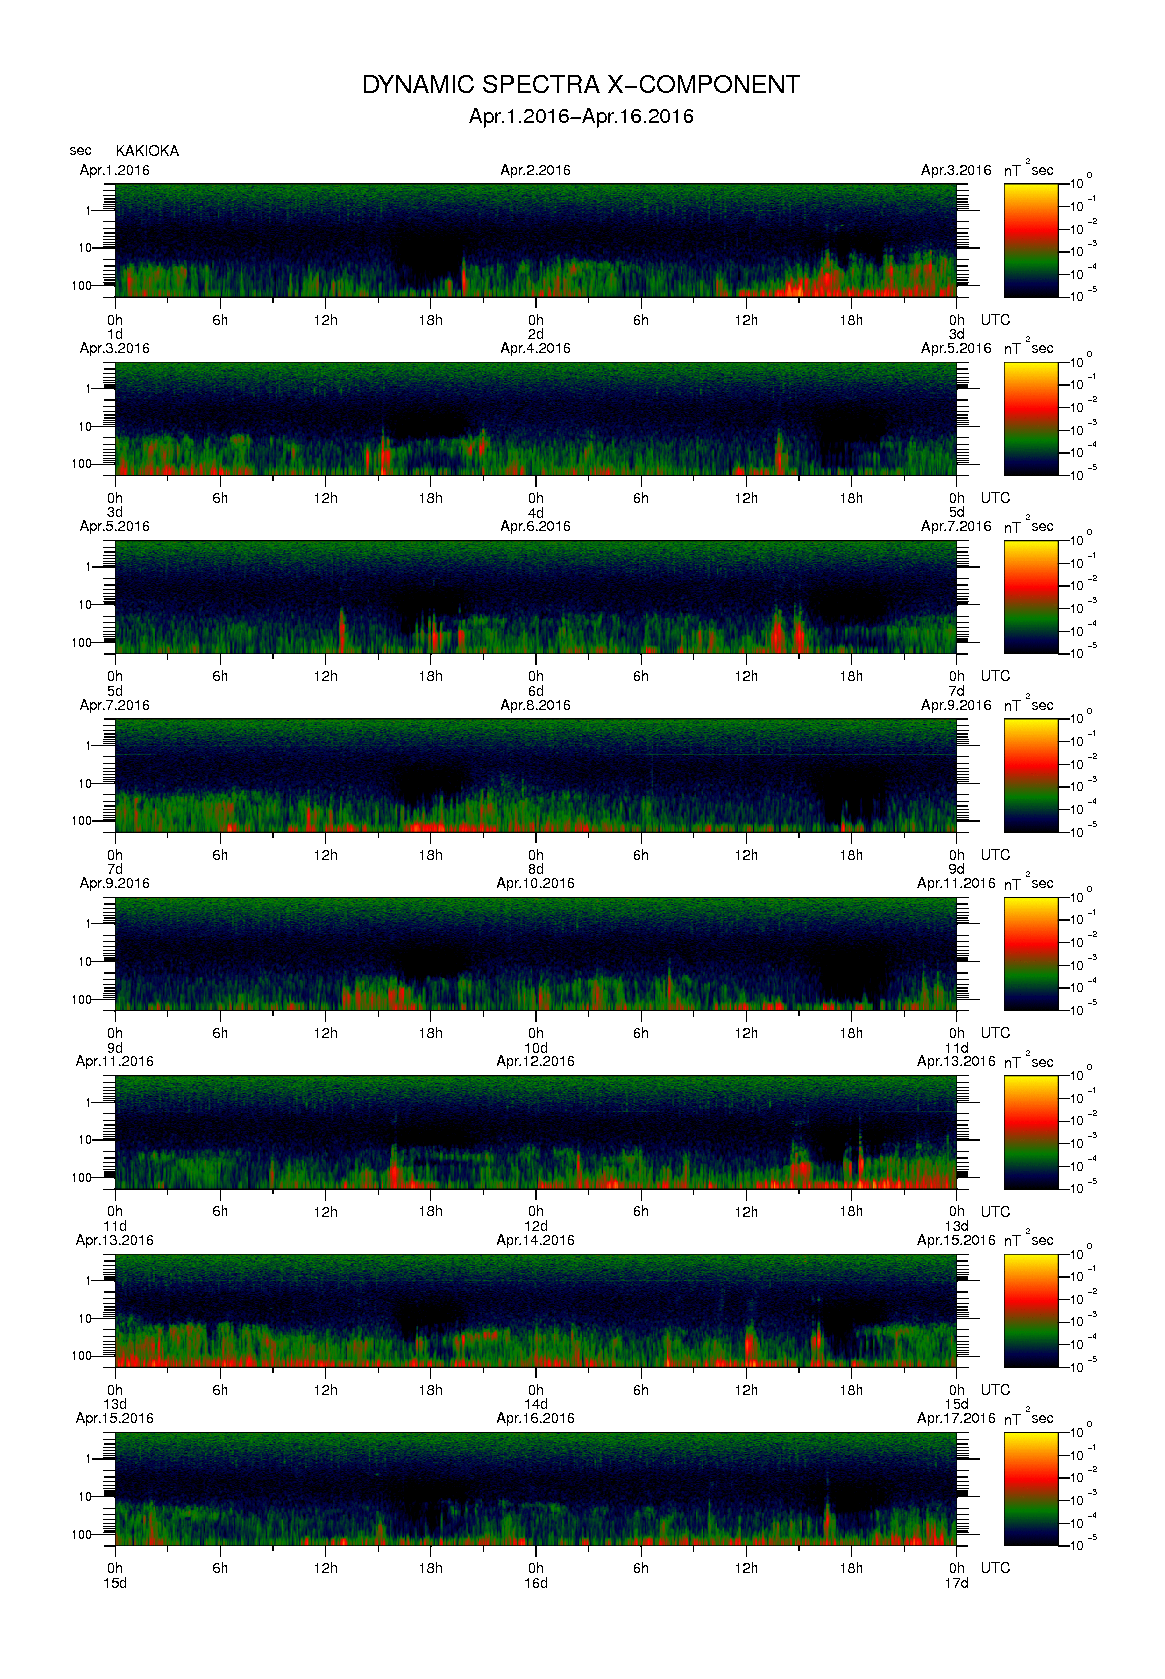Click the '12d' day marker
This screenshot has height=1679, width=1165.
point(536,1226)
